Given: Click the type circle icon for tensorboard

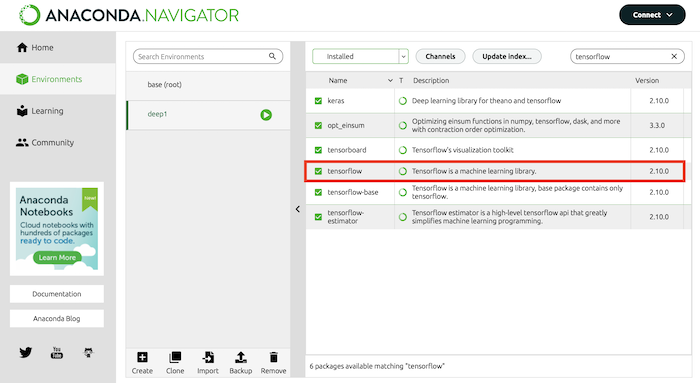Looking at the screenshot, I should [x=403, y=150].
